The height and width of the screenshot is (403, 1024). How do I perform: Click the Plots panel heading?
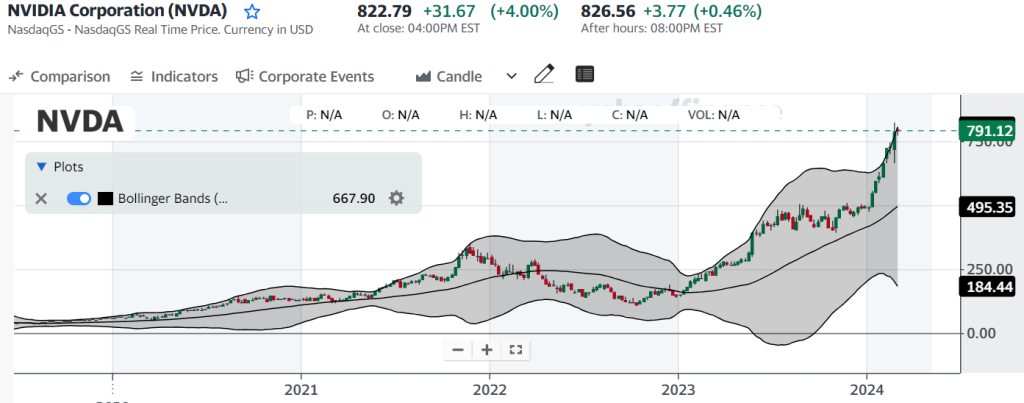(69, 167)
